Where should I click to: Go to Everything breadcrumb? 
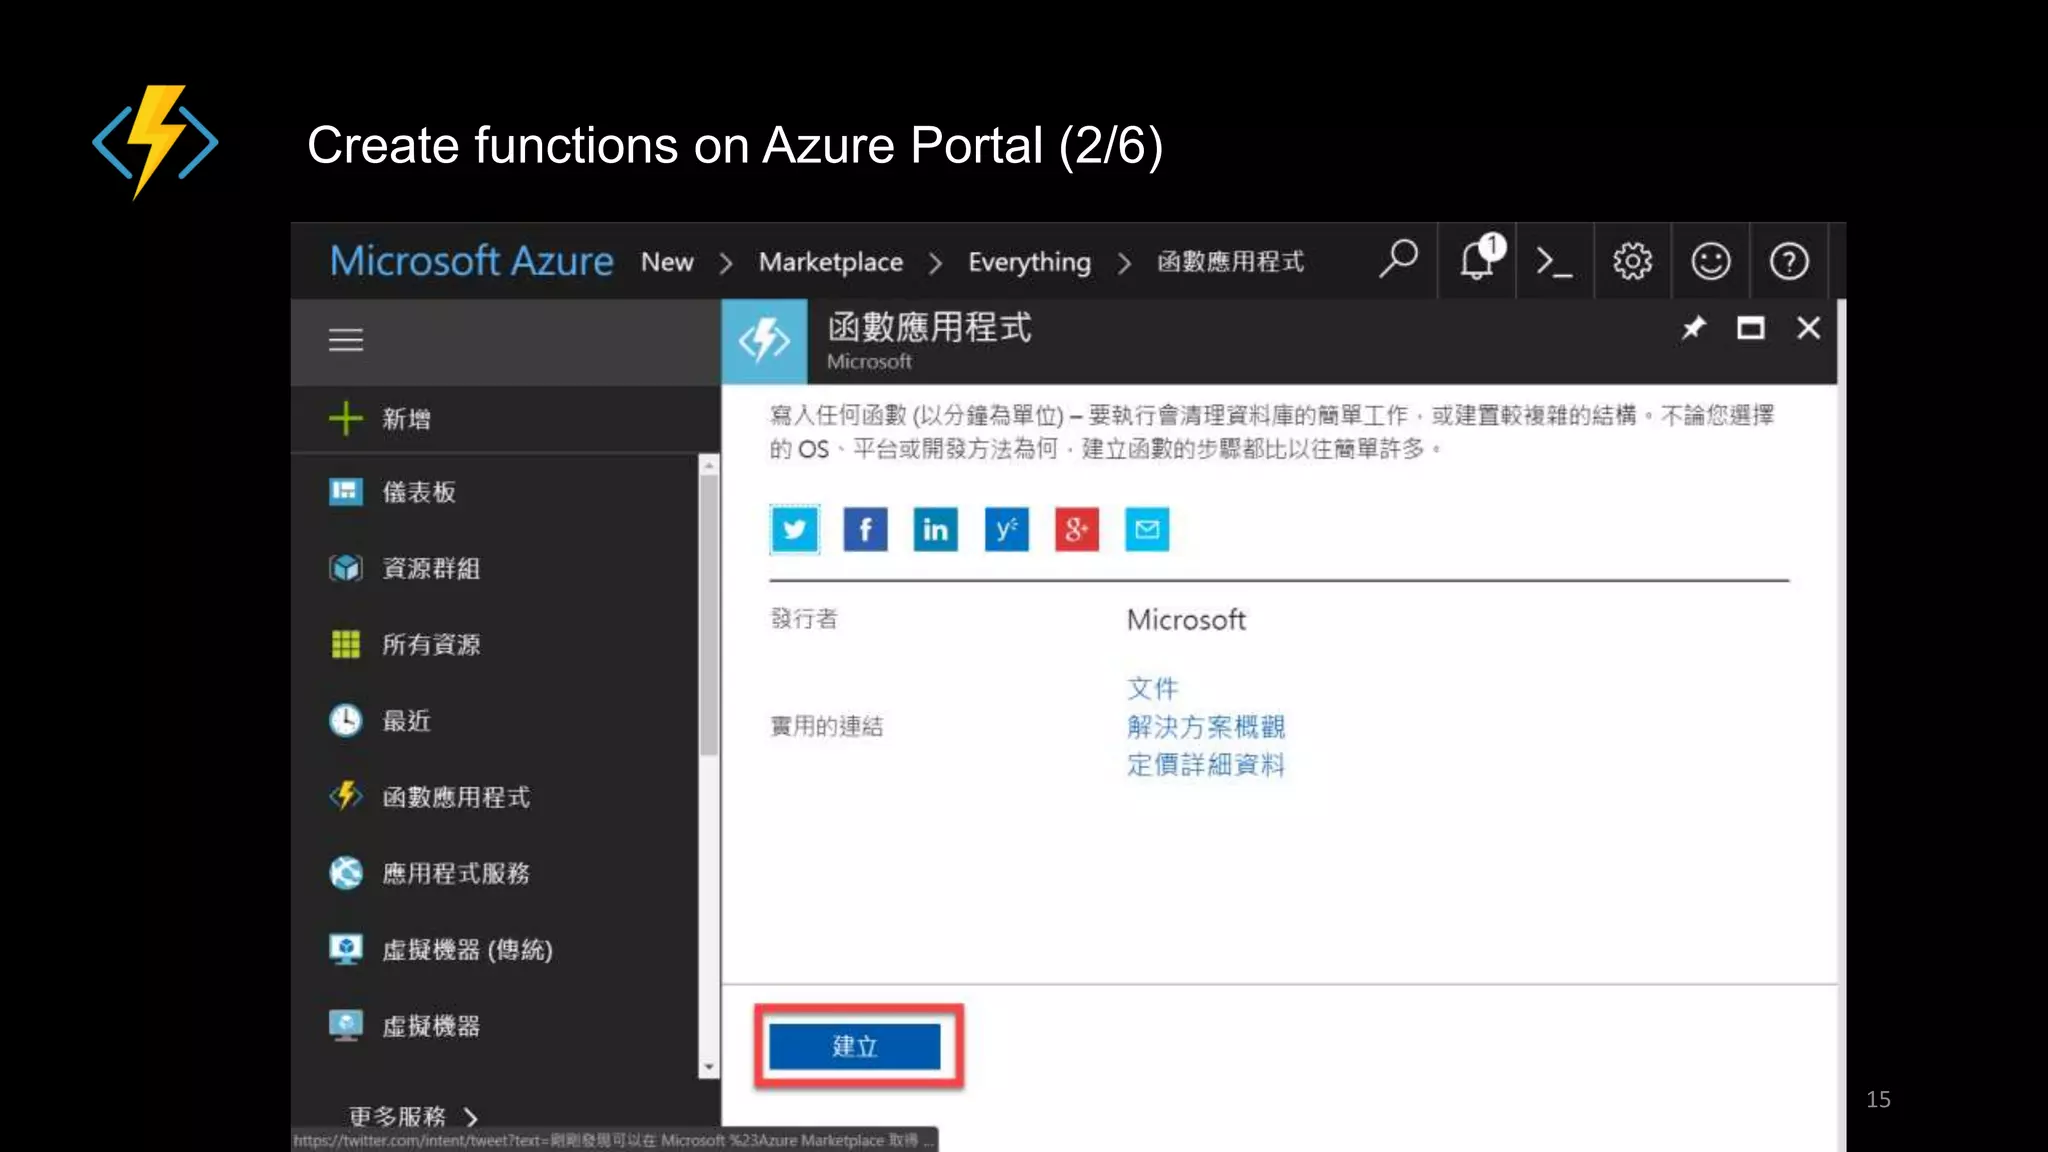[x=1029, y=262]
